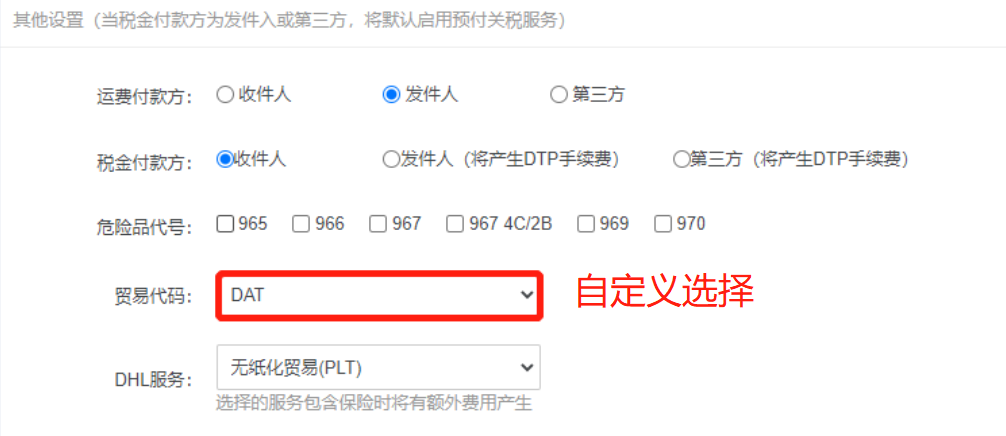
Task: Click the red 自定义选择 annotation text
Action: [664, 292]
